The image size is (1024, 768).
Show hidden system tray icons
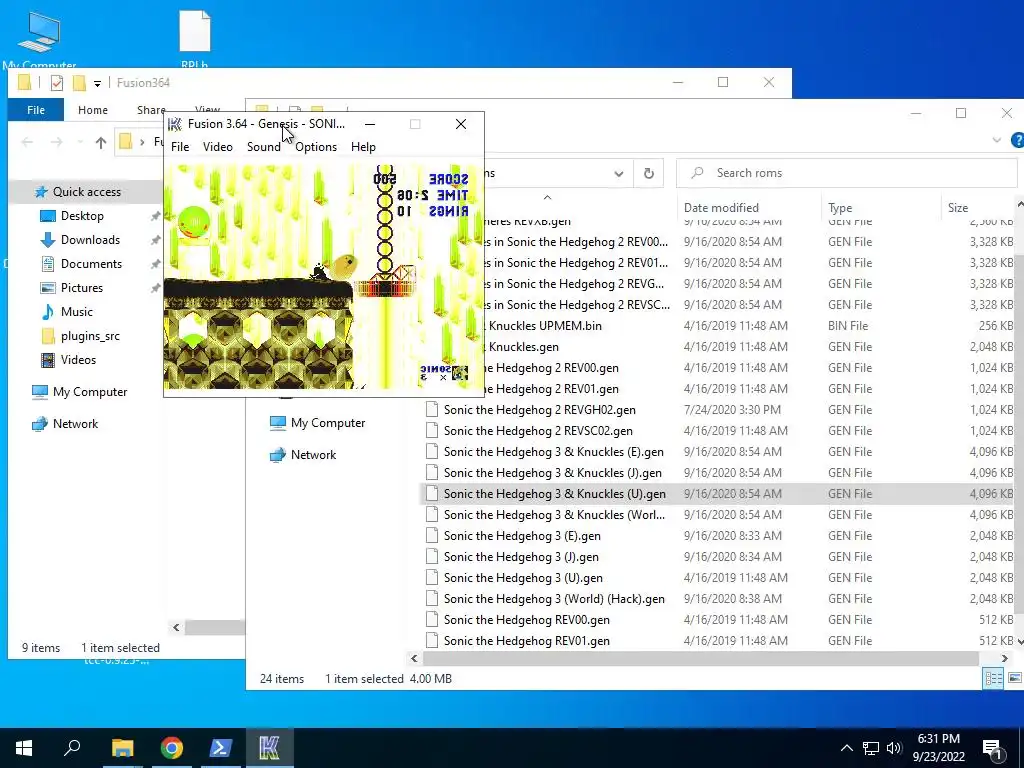click(x=846, y=748)
